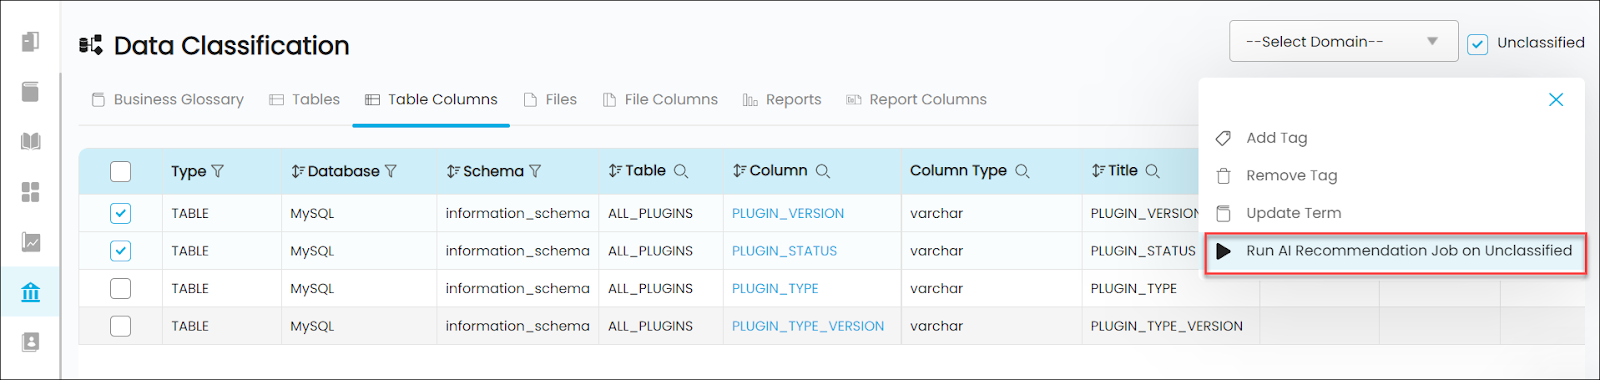Open the dashboard grid icon in sidebar
1600x380 pixels.
coord(31,192)
